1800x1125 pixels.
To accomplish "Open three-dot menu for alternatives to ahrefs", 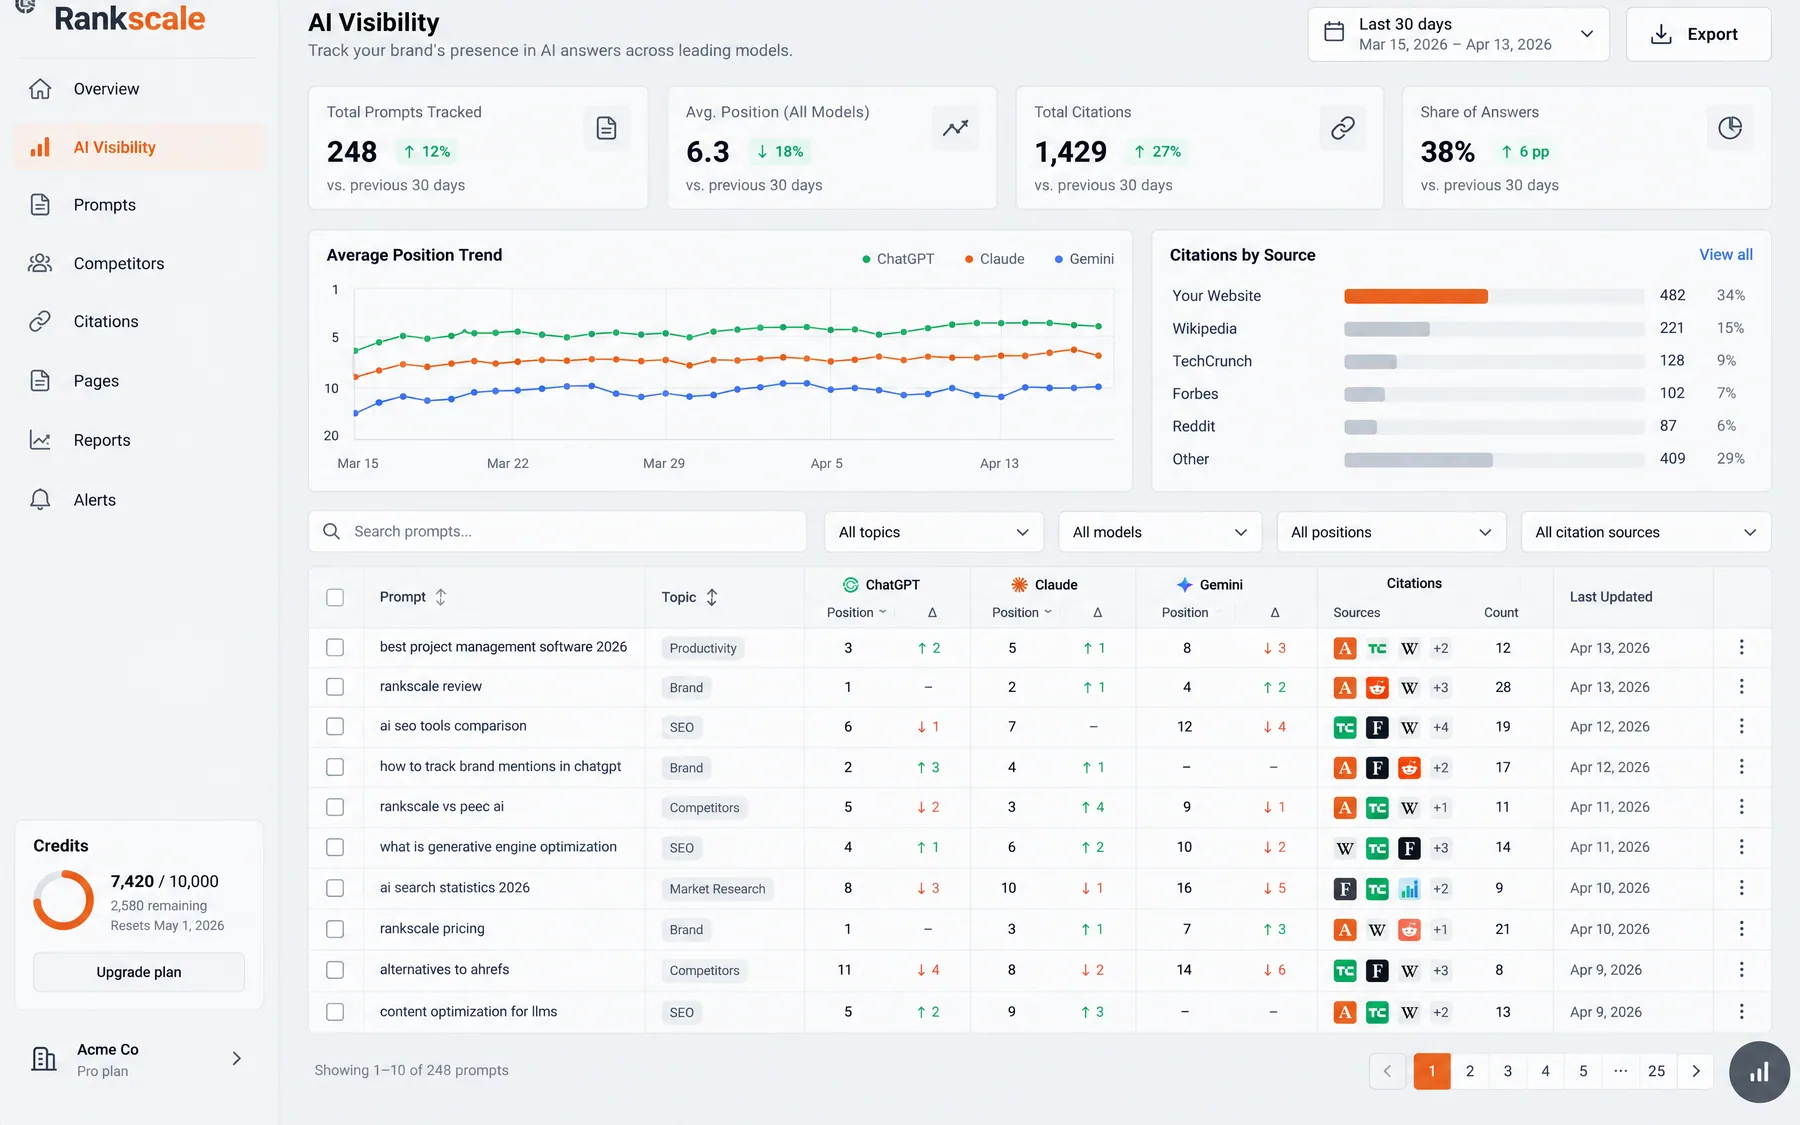I will [1741, 970].
